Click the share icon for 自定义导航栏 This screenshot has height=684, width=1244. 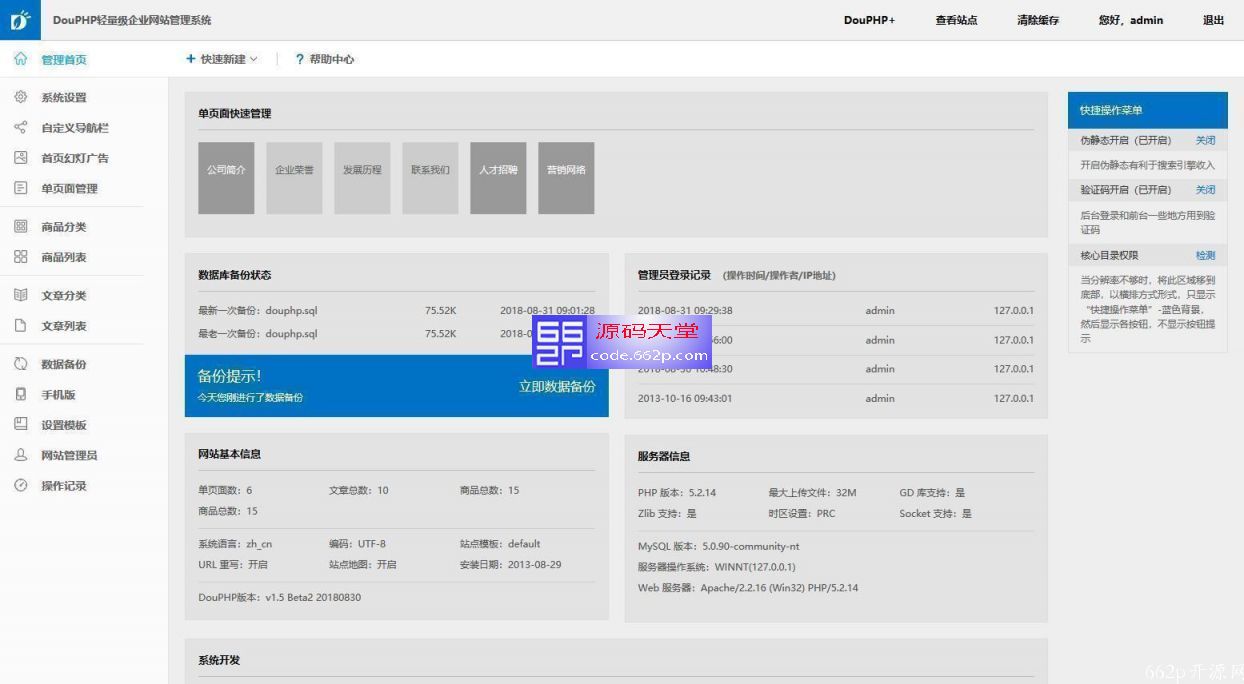click(20, 127)
